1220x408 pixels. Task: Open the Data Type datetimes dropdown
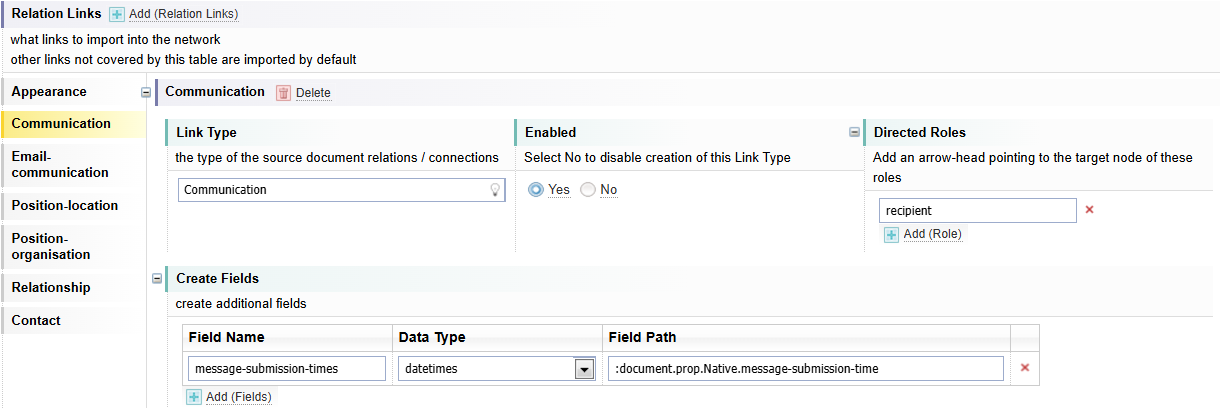[584, 369]
